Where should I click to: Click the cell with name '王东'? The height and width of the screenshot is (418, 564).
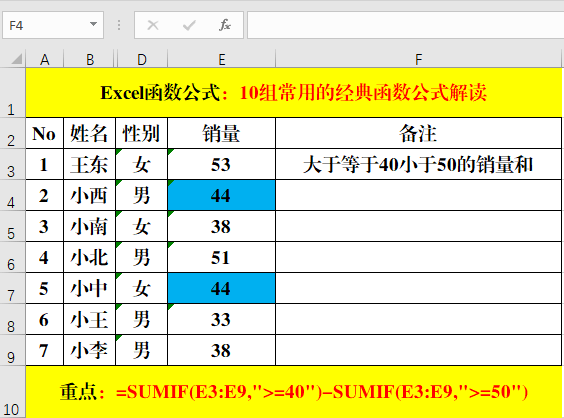coord(90,164)
